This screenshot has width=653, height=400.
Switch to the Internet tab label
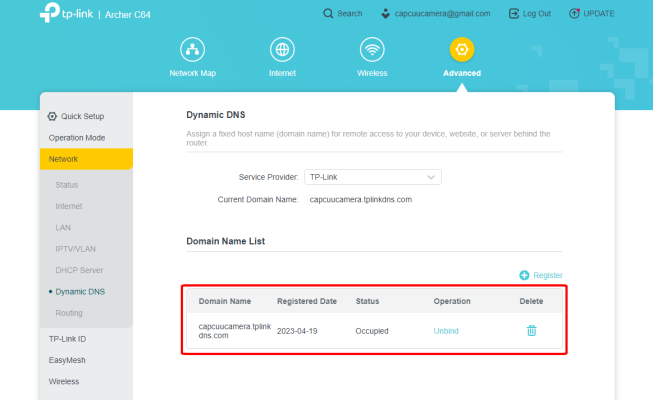point(282,73)
